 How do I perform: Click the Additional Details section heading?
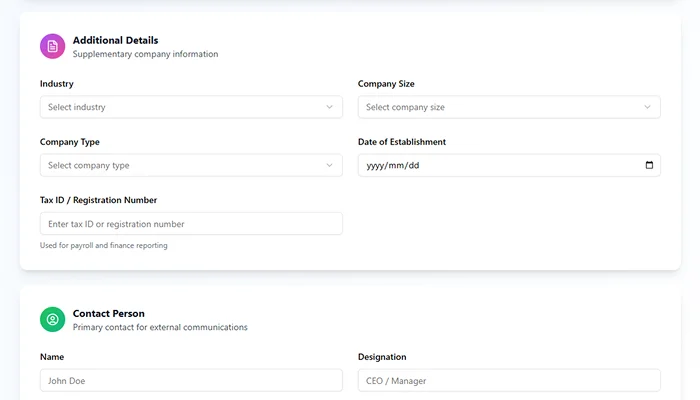point(115,40)
